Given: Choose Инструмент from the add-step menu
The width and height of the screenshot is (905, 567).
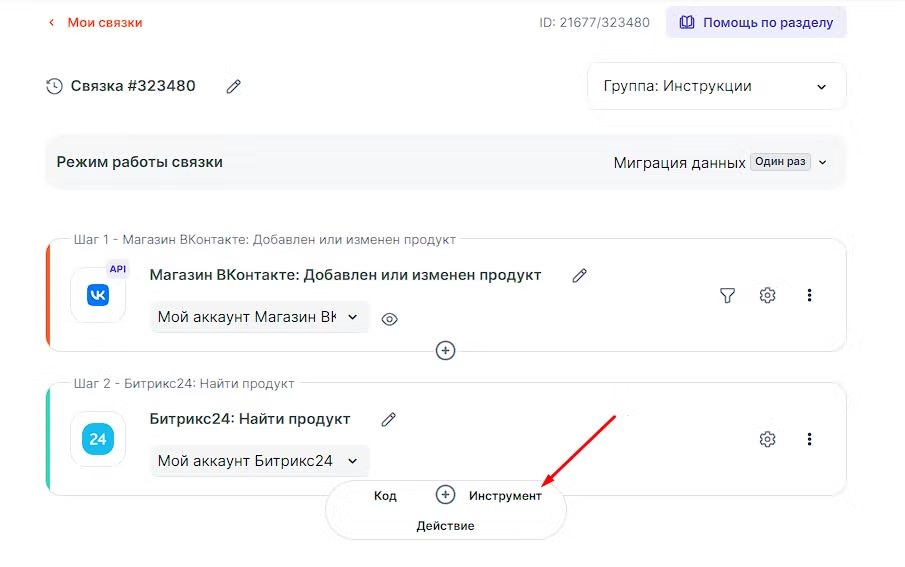Looking at the screenshot, I should point(505,496).
